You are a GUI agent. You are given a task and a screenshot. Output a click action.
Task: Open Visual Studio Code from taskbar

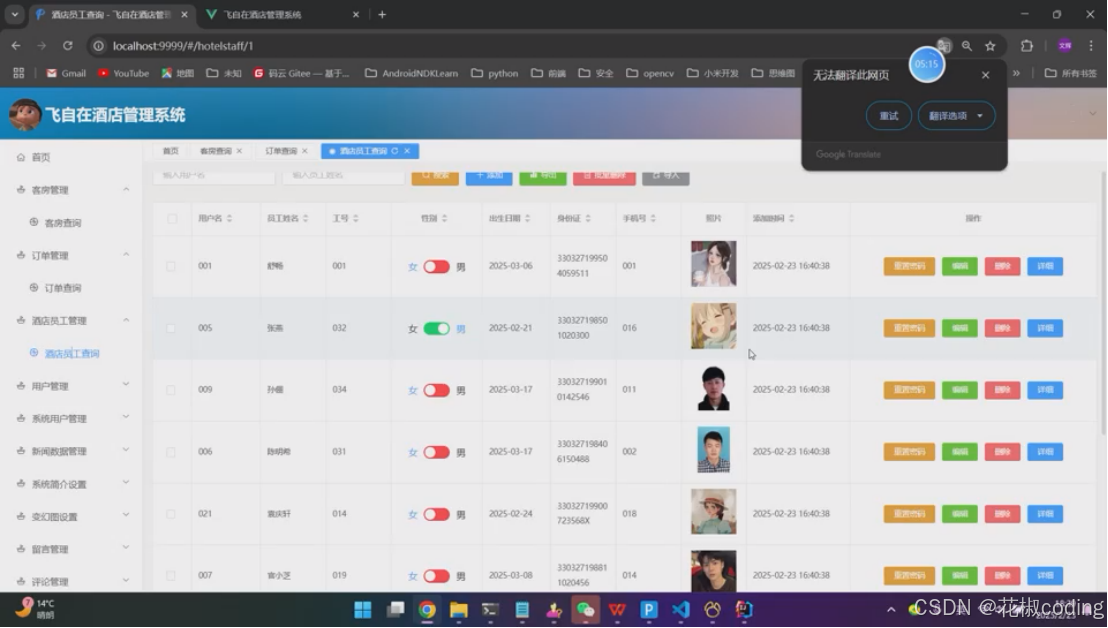tap(680, 610)
